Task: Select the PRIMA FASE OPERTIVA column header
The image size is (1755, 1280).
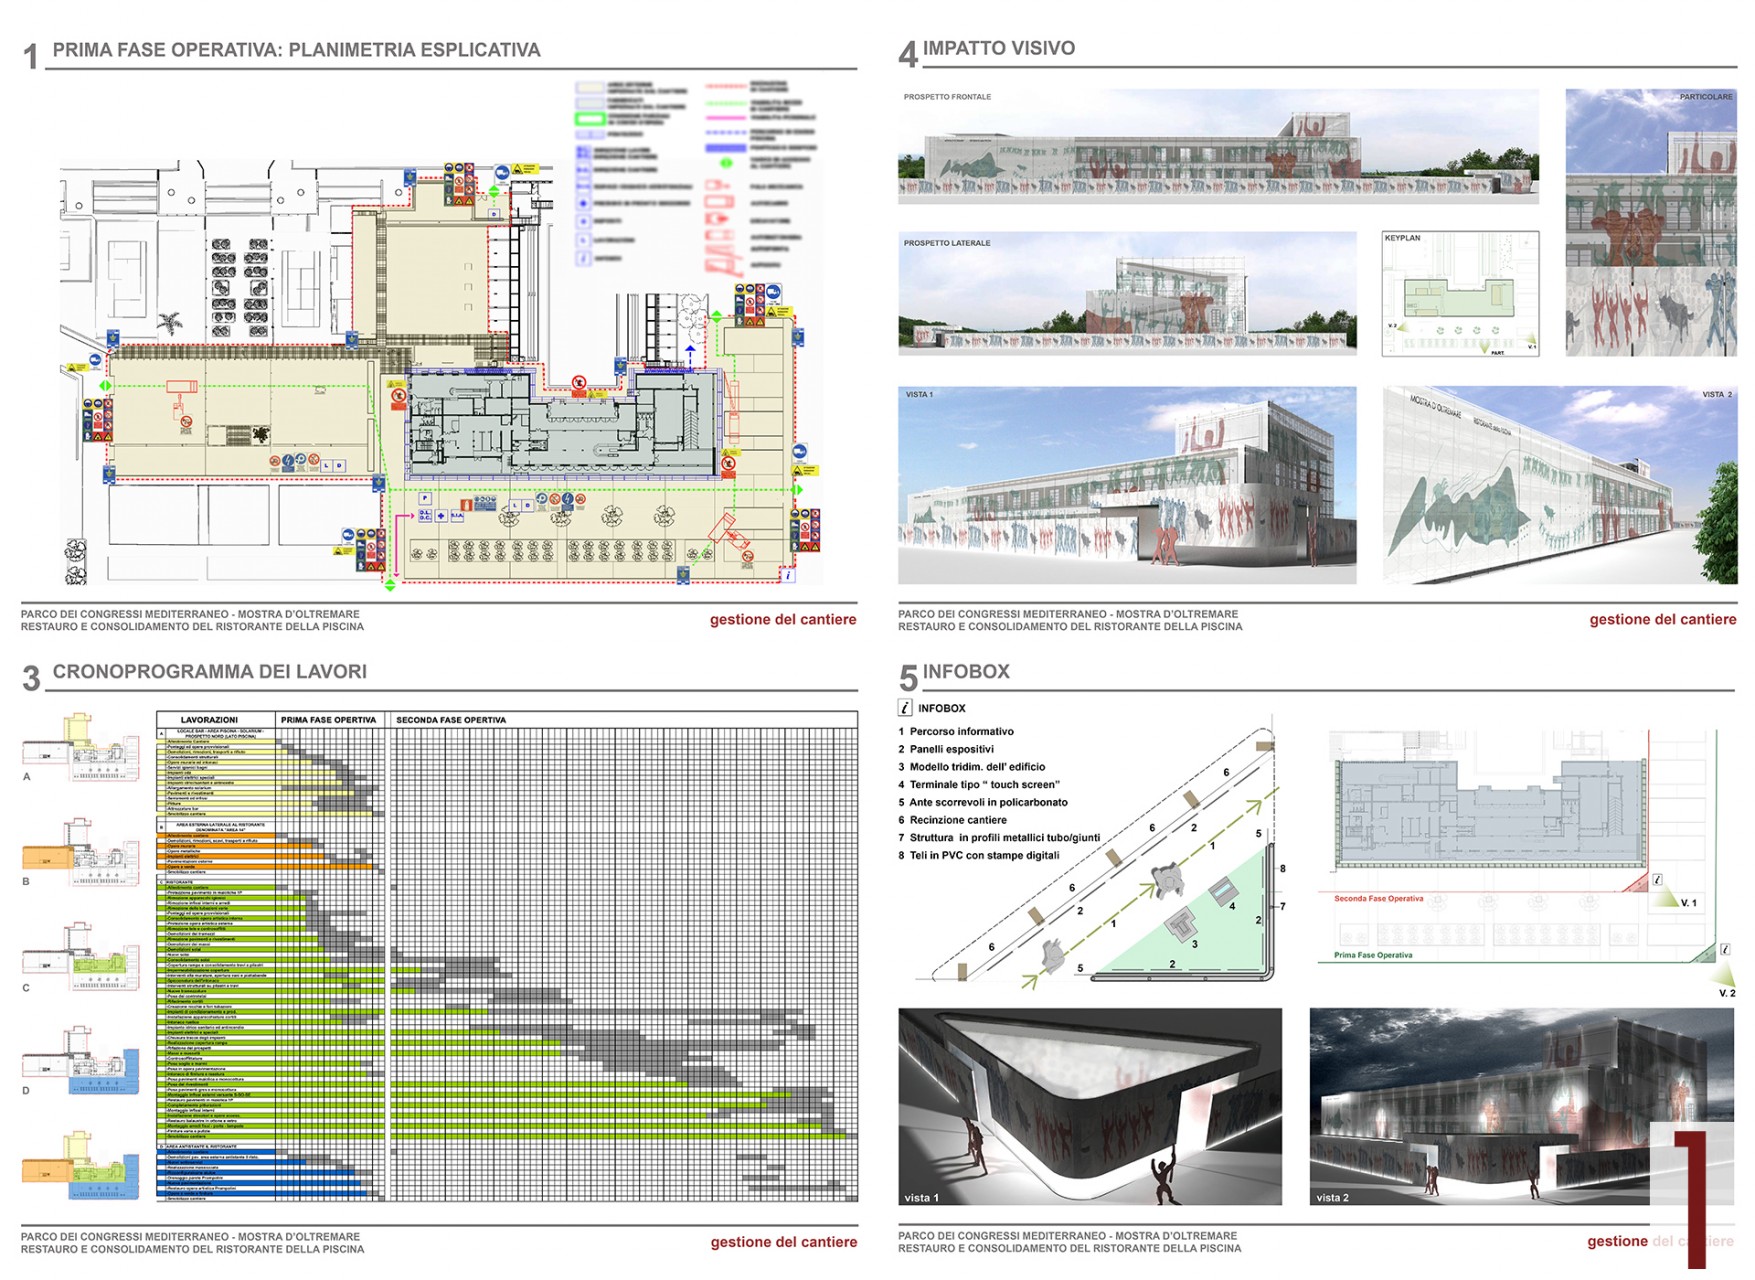Action: pos(328,720)
